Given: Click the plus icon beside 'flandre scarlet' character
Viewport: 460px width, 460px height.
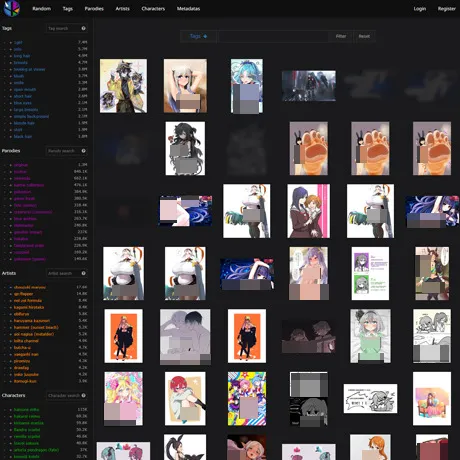Looking at the screenshot, I should [11, 430].
